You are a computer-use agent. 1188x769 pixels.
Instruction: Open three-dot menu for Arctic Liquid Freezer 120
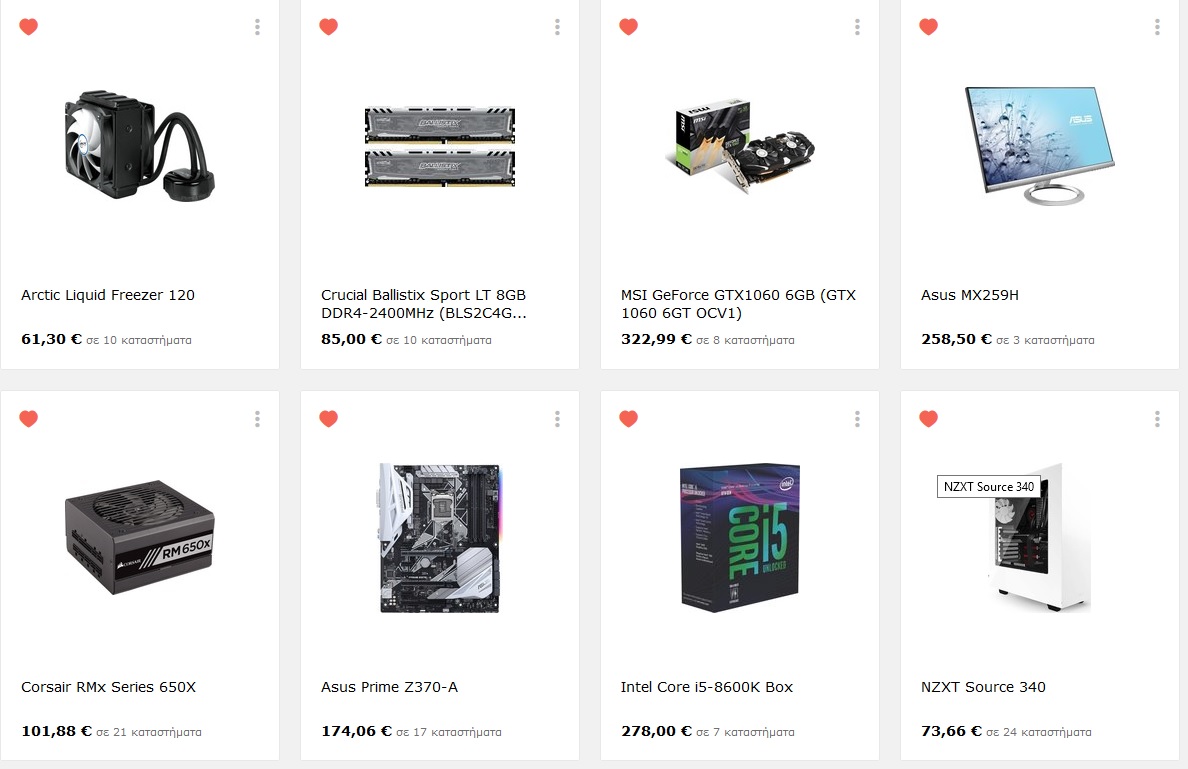[x=258, y=27]
